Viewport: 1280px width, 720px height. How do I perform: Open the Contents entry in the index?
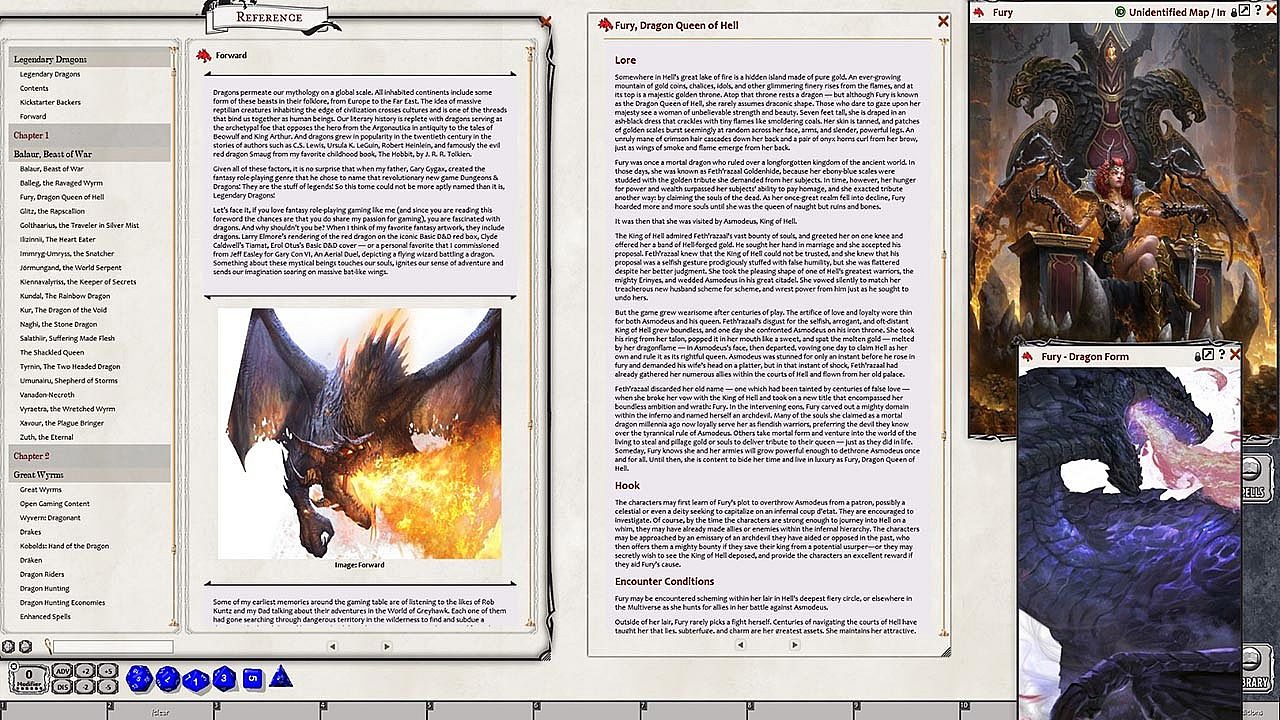[x=34, y=88]
